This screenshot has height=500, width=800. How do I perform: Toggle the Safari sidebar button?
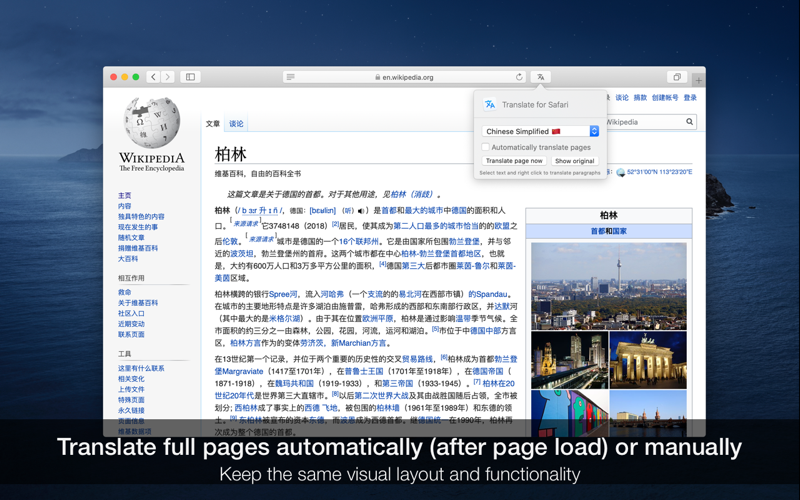(x=190, y=77)
